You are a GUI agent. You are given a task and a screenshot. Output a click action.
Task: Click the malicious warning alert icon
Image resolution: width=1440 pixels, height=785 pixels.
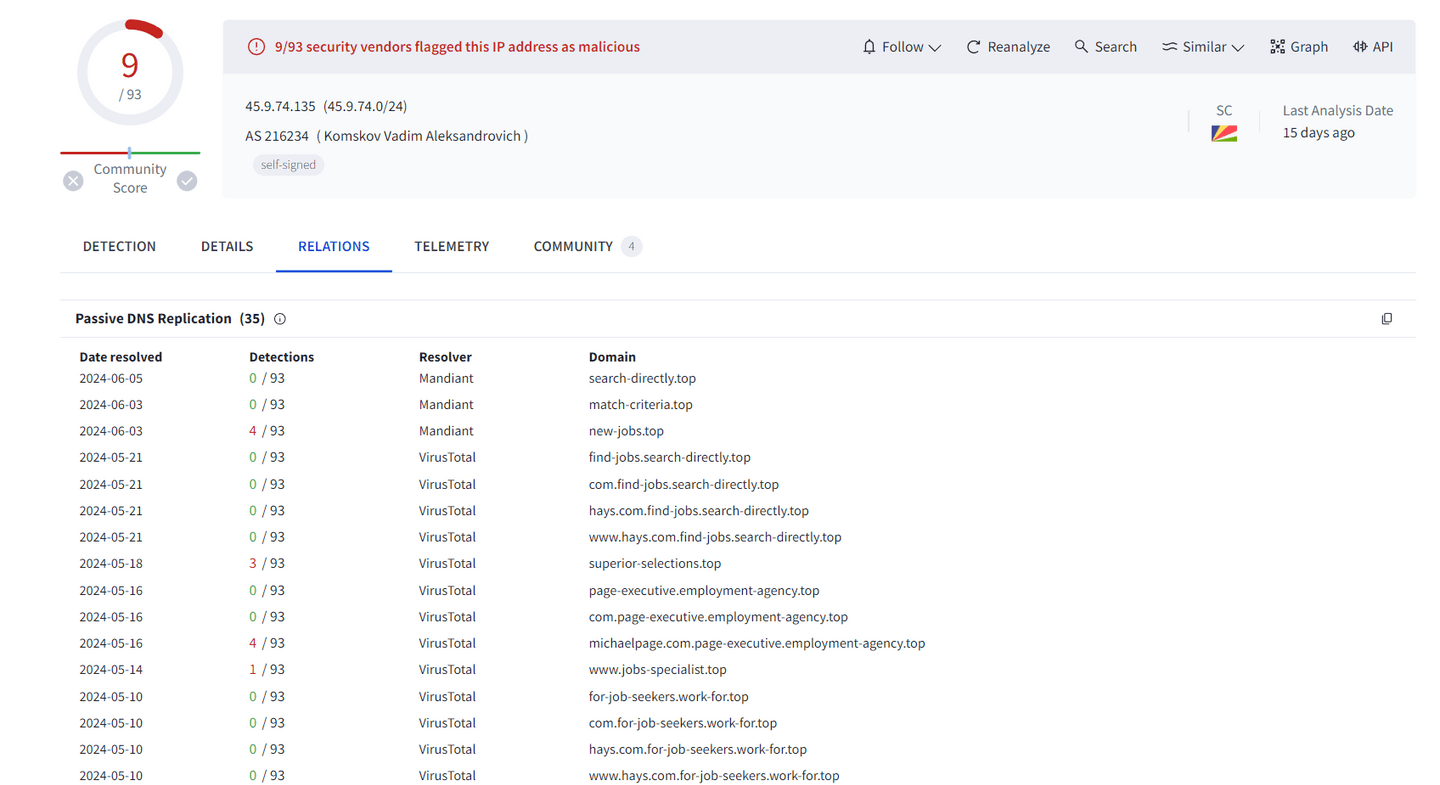pos(256,46)
